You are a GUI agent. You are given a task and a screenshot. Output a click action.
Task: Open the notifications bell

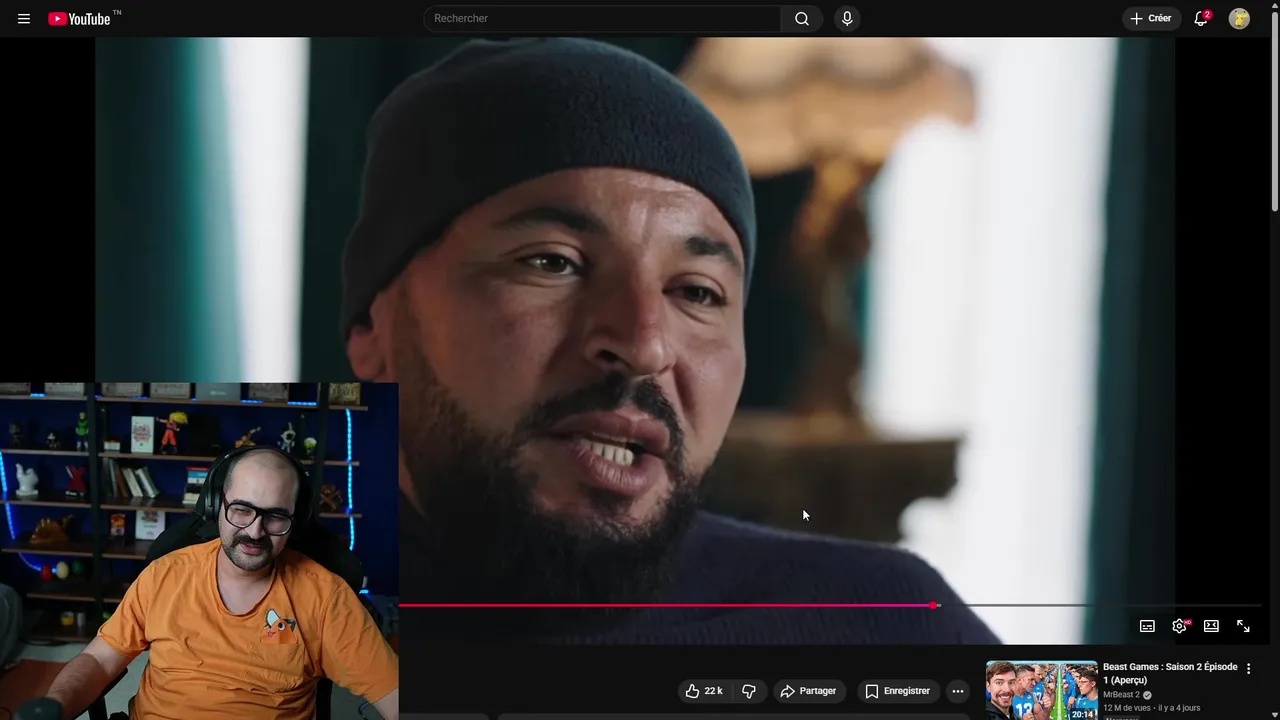coord(1201,18)
